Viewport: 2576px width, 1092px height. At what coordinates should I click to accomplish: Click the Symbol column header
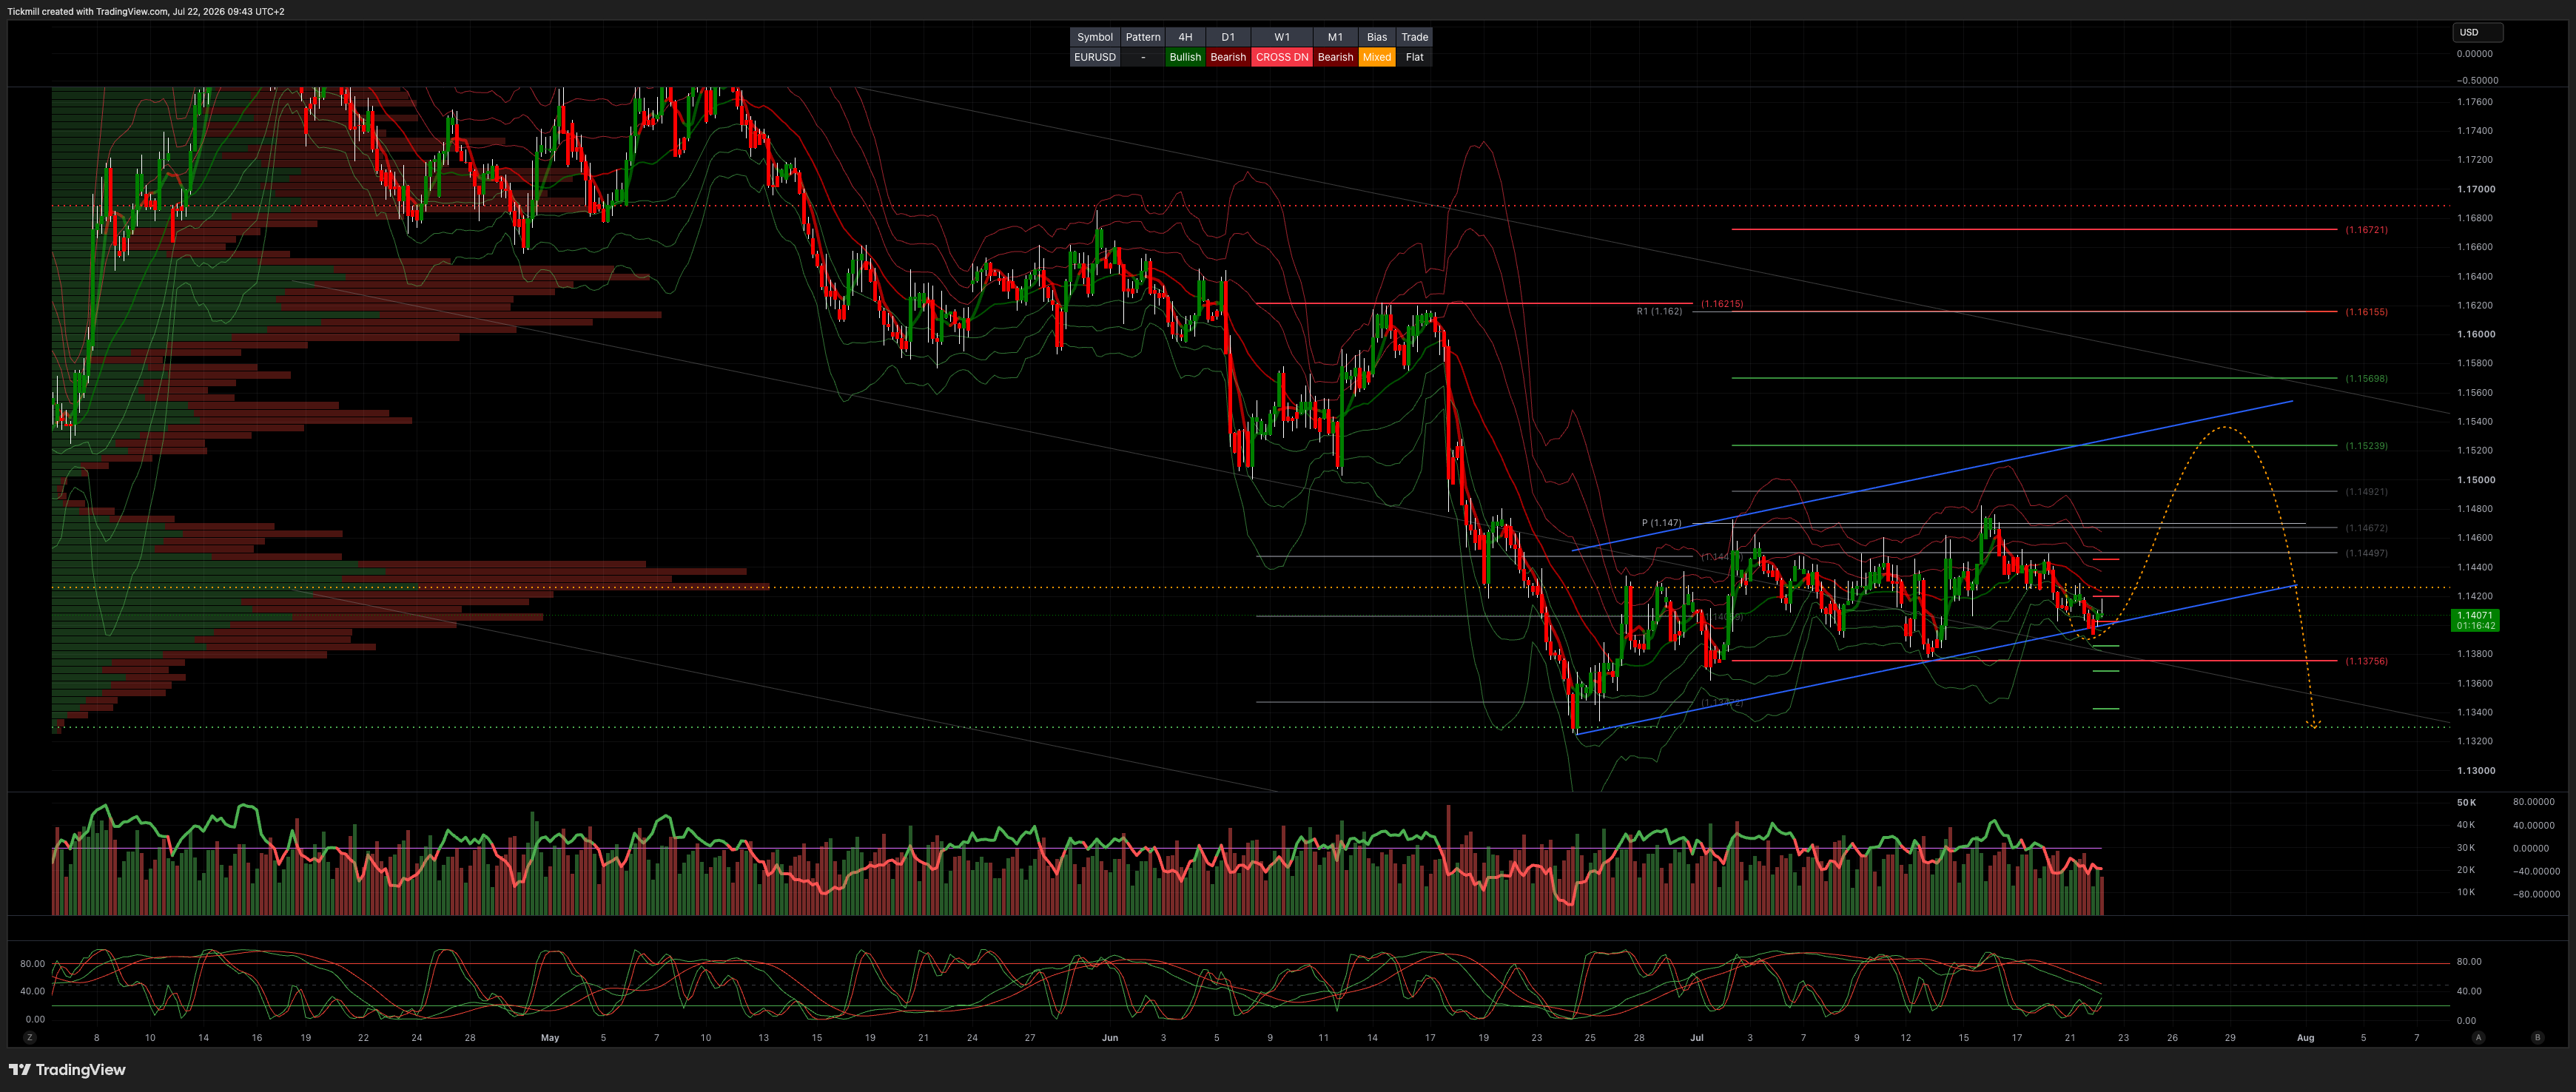(x=1094, y=37)
